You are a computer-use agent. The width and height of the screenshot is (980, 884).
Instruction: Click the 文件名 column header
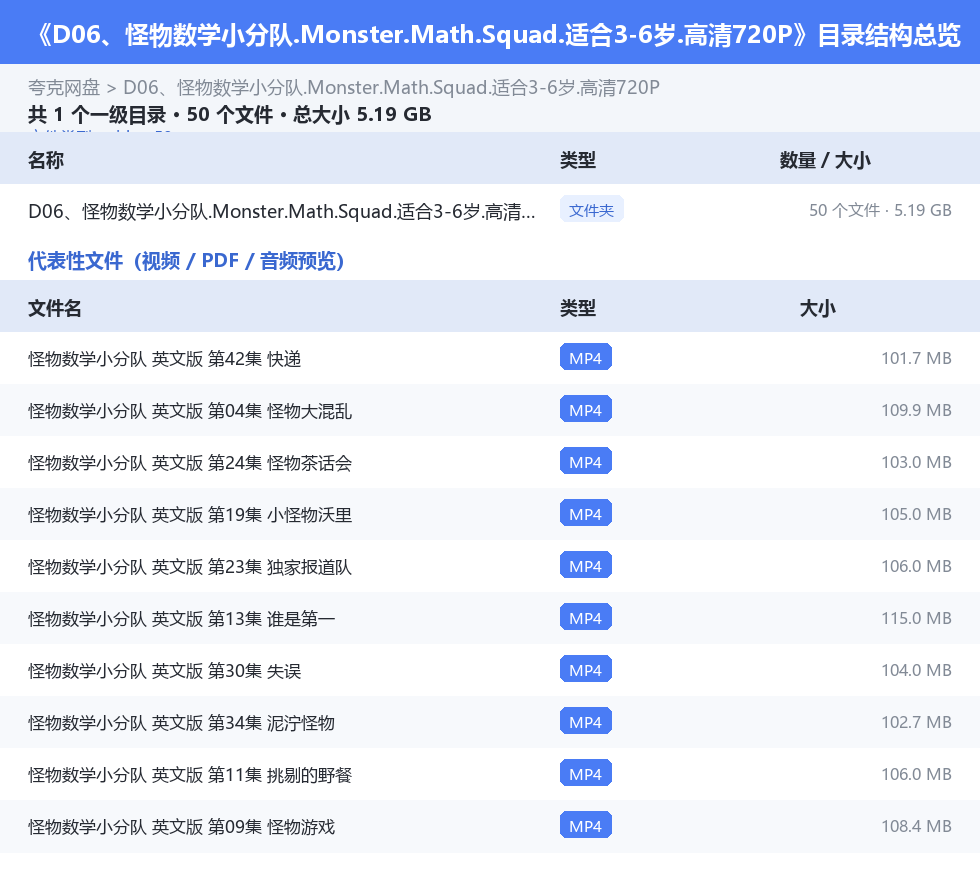click(54, 308)
